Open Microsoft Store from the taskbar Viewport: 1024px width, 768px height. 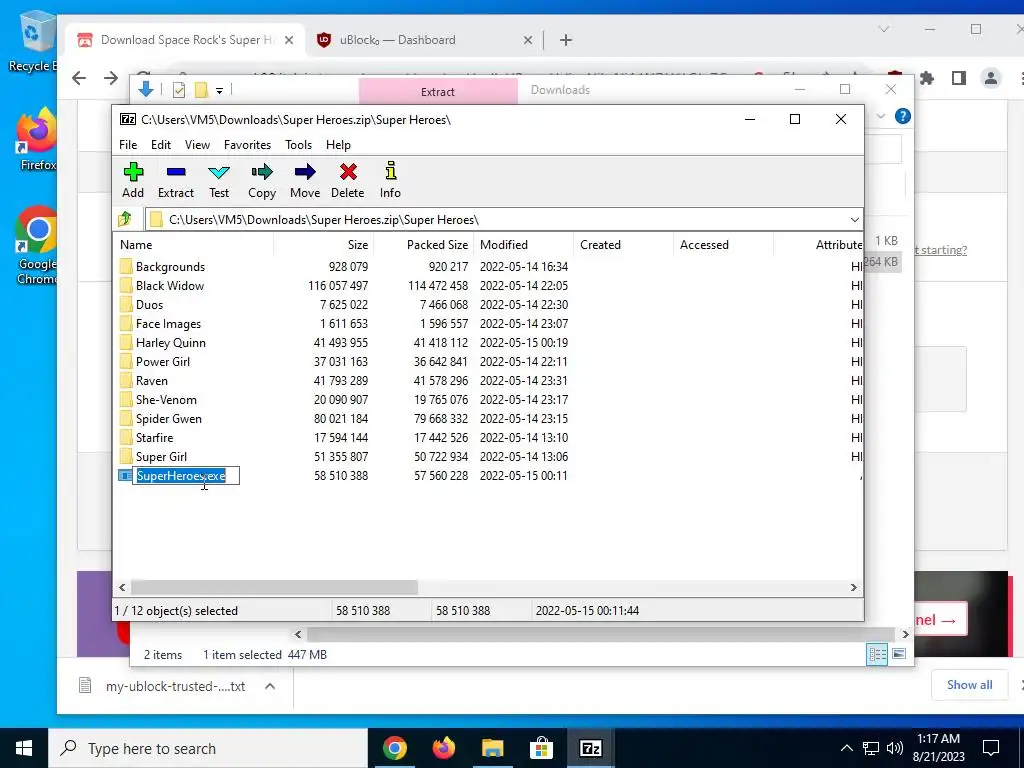coord(541,748)
